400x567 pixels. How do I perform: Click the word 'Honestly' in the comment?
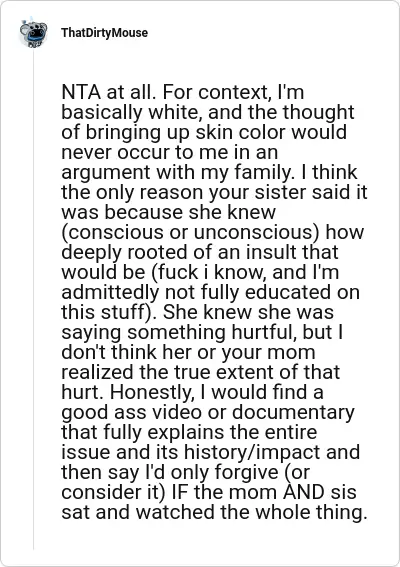click(150, 392)
